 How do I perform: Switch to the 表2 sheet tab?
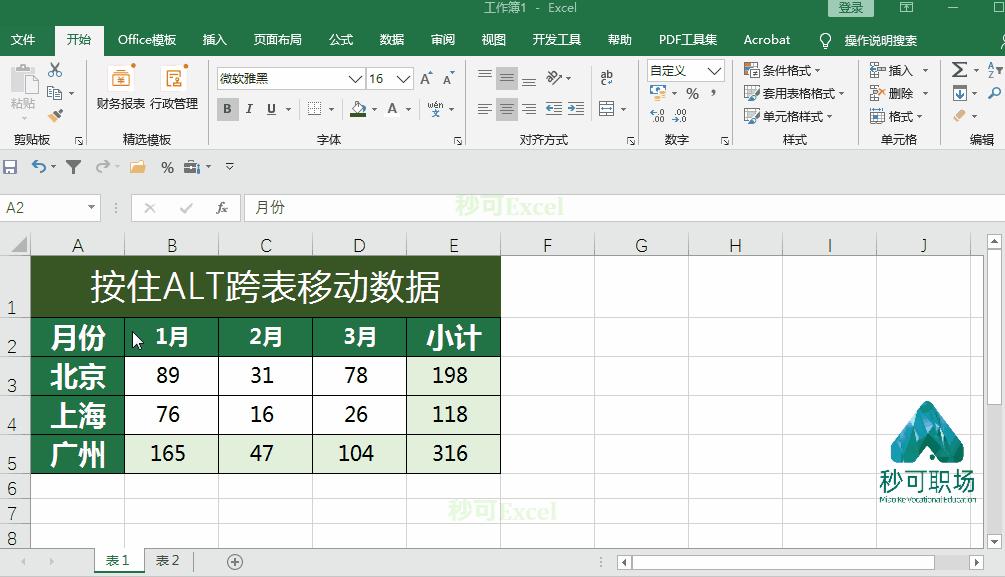167,561
